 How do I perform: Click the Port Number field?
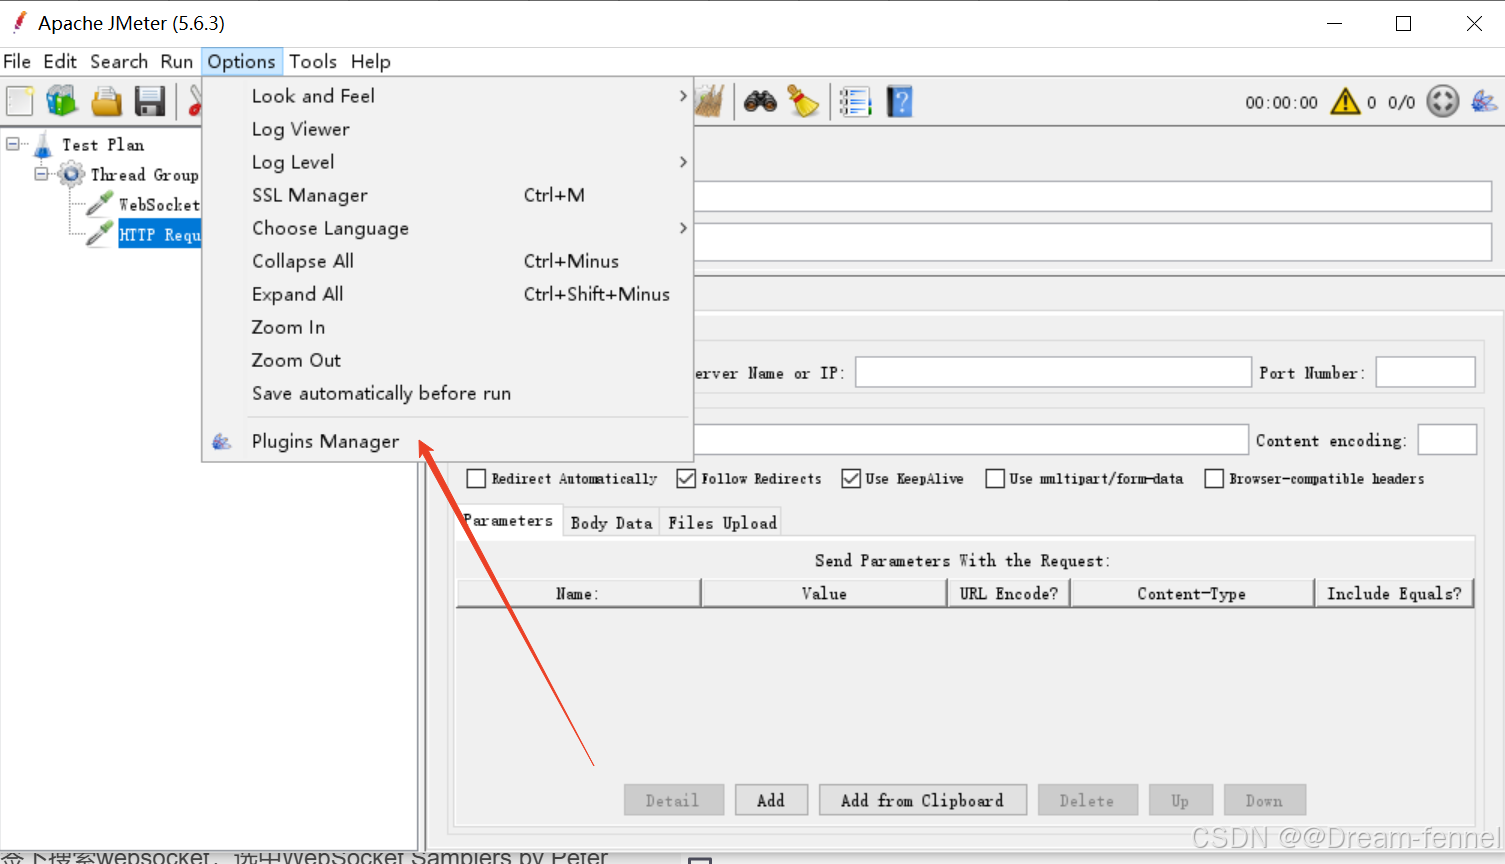(1425, 372)
